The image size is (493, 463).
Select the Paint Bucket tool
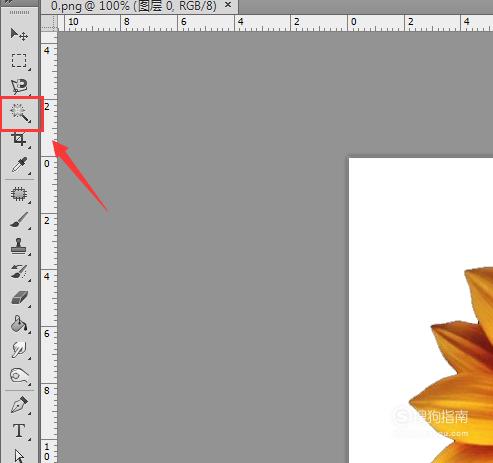point(19,324)
